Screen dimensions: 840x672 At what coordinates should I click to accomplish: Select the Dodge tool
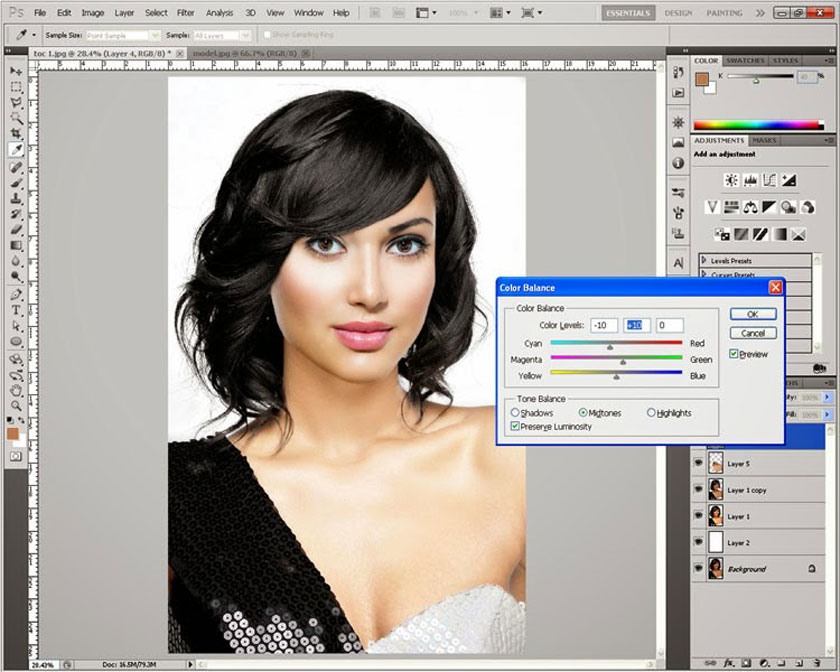click(16, 277)
